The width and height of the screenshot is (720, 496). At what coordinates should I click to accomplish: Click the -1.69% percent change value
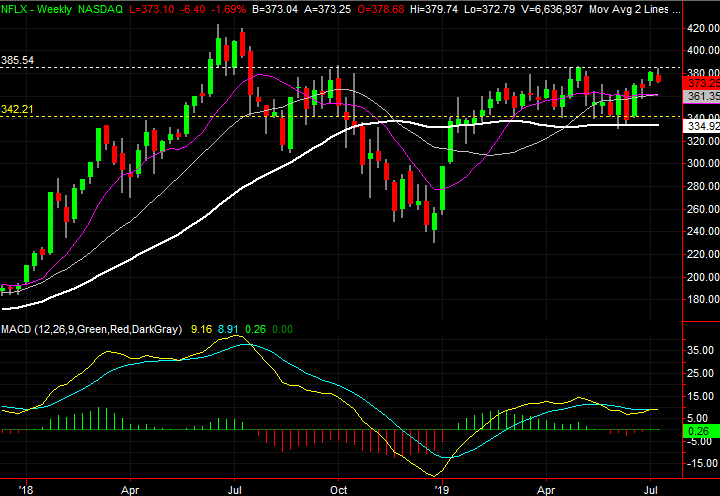tap(228, 9)
